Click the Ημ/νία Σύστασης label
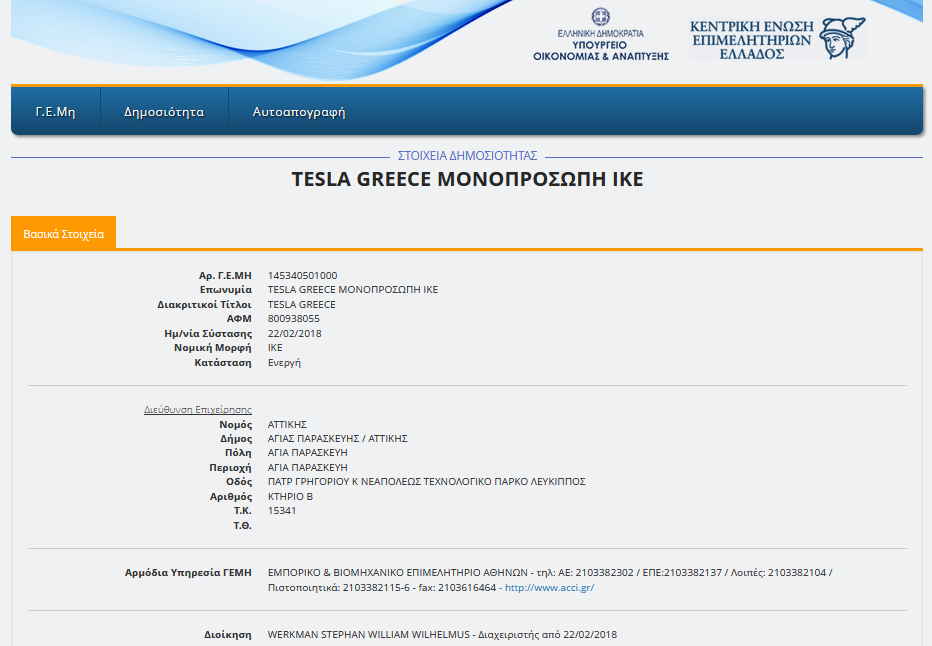This screenshot has width=932, height=646. [208, 333]
